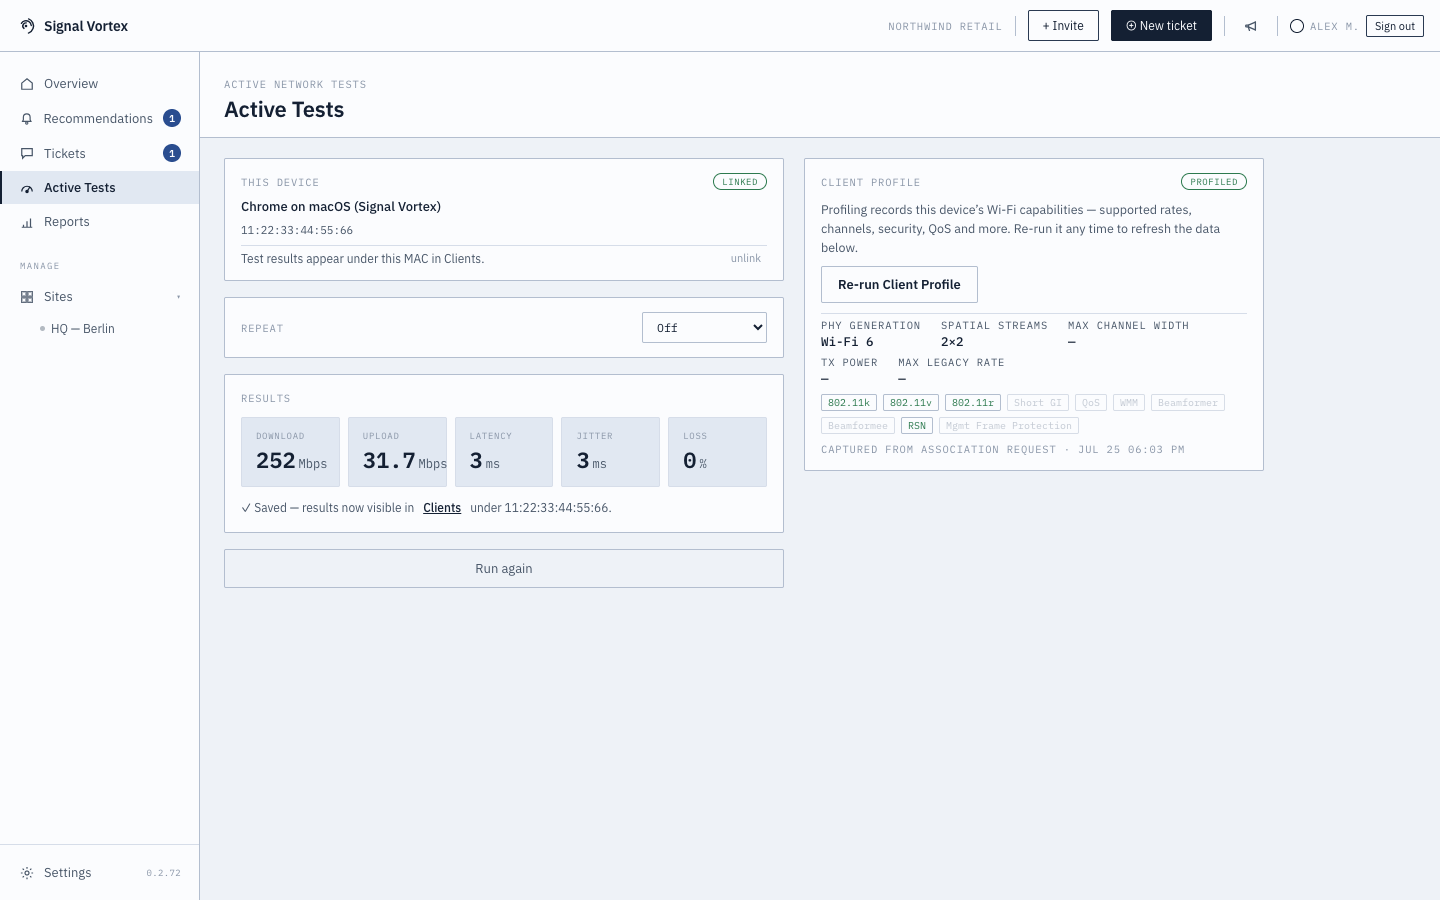Click the Tickets chat bubble icon

click(x=27, y=154)
